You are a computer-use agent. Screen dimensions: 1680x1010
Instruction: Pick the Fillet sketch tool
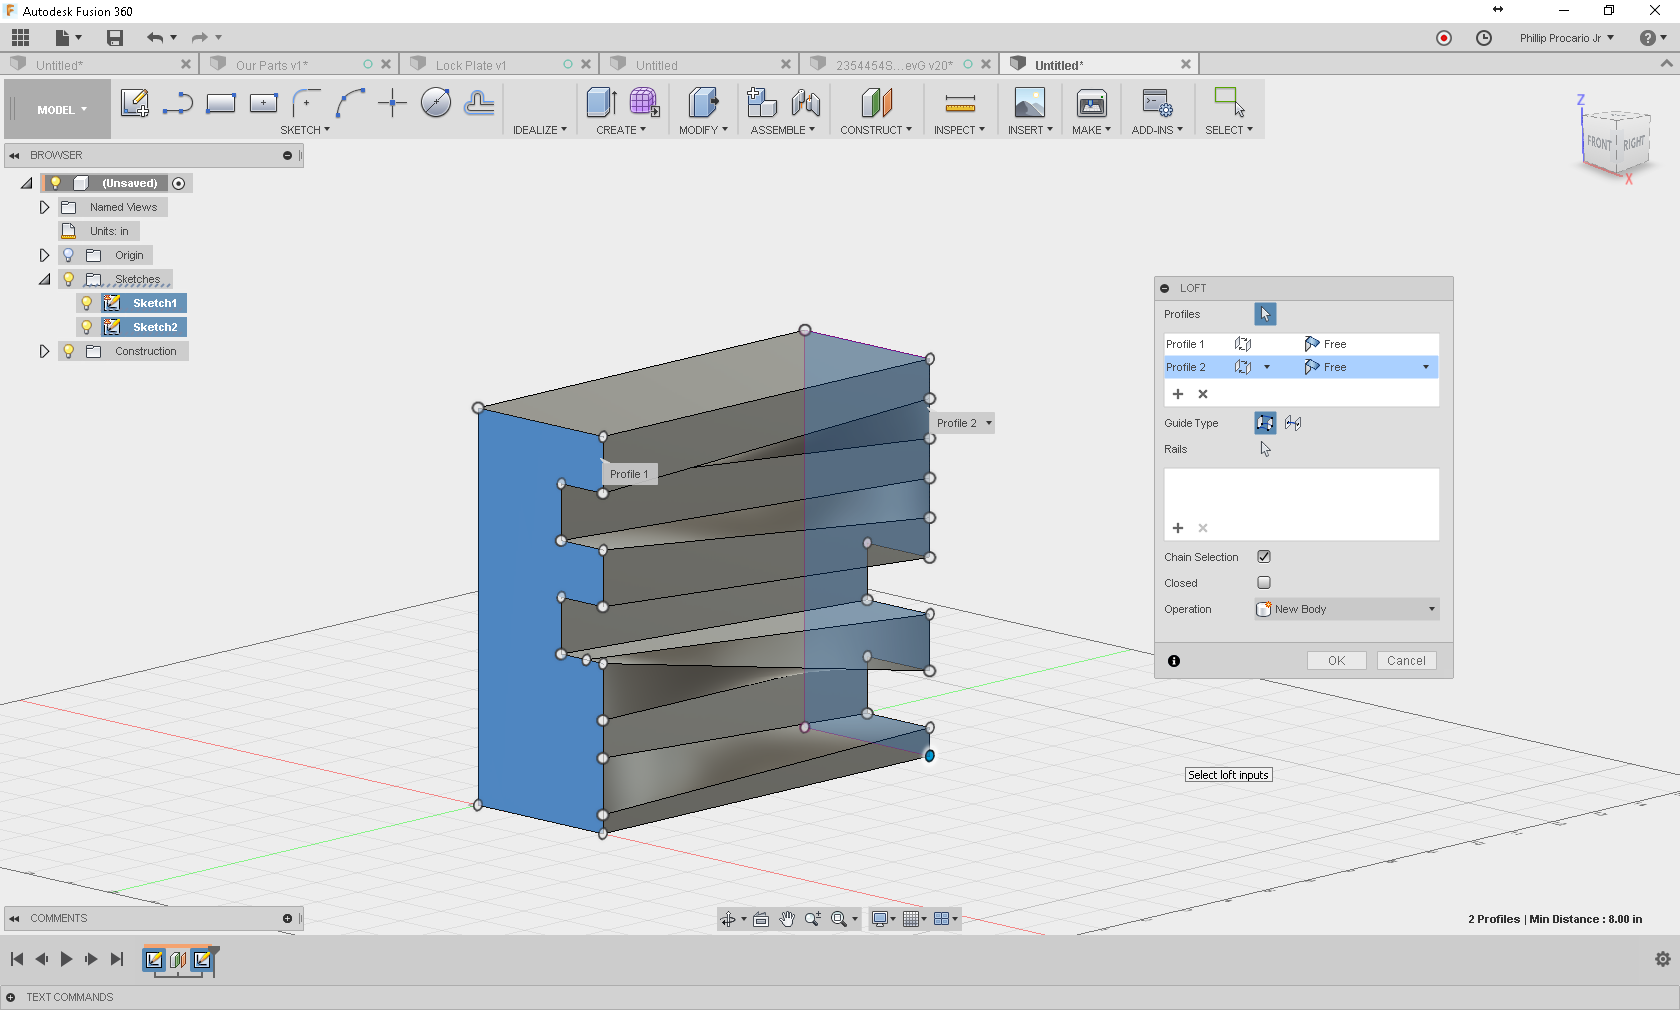point(307,103)
